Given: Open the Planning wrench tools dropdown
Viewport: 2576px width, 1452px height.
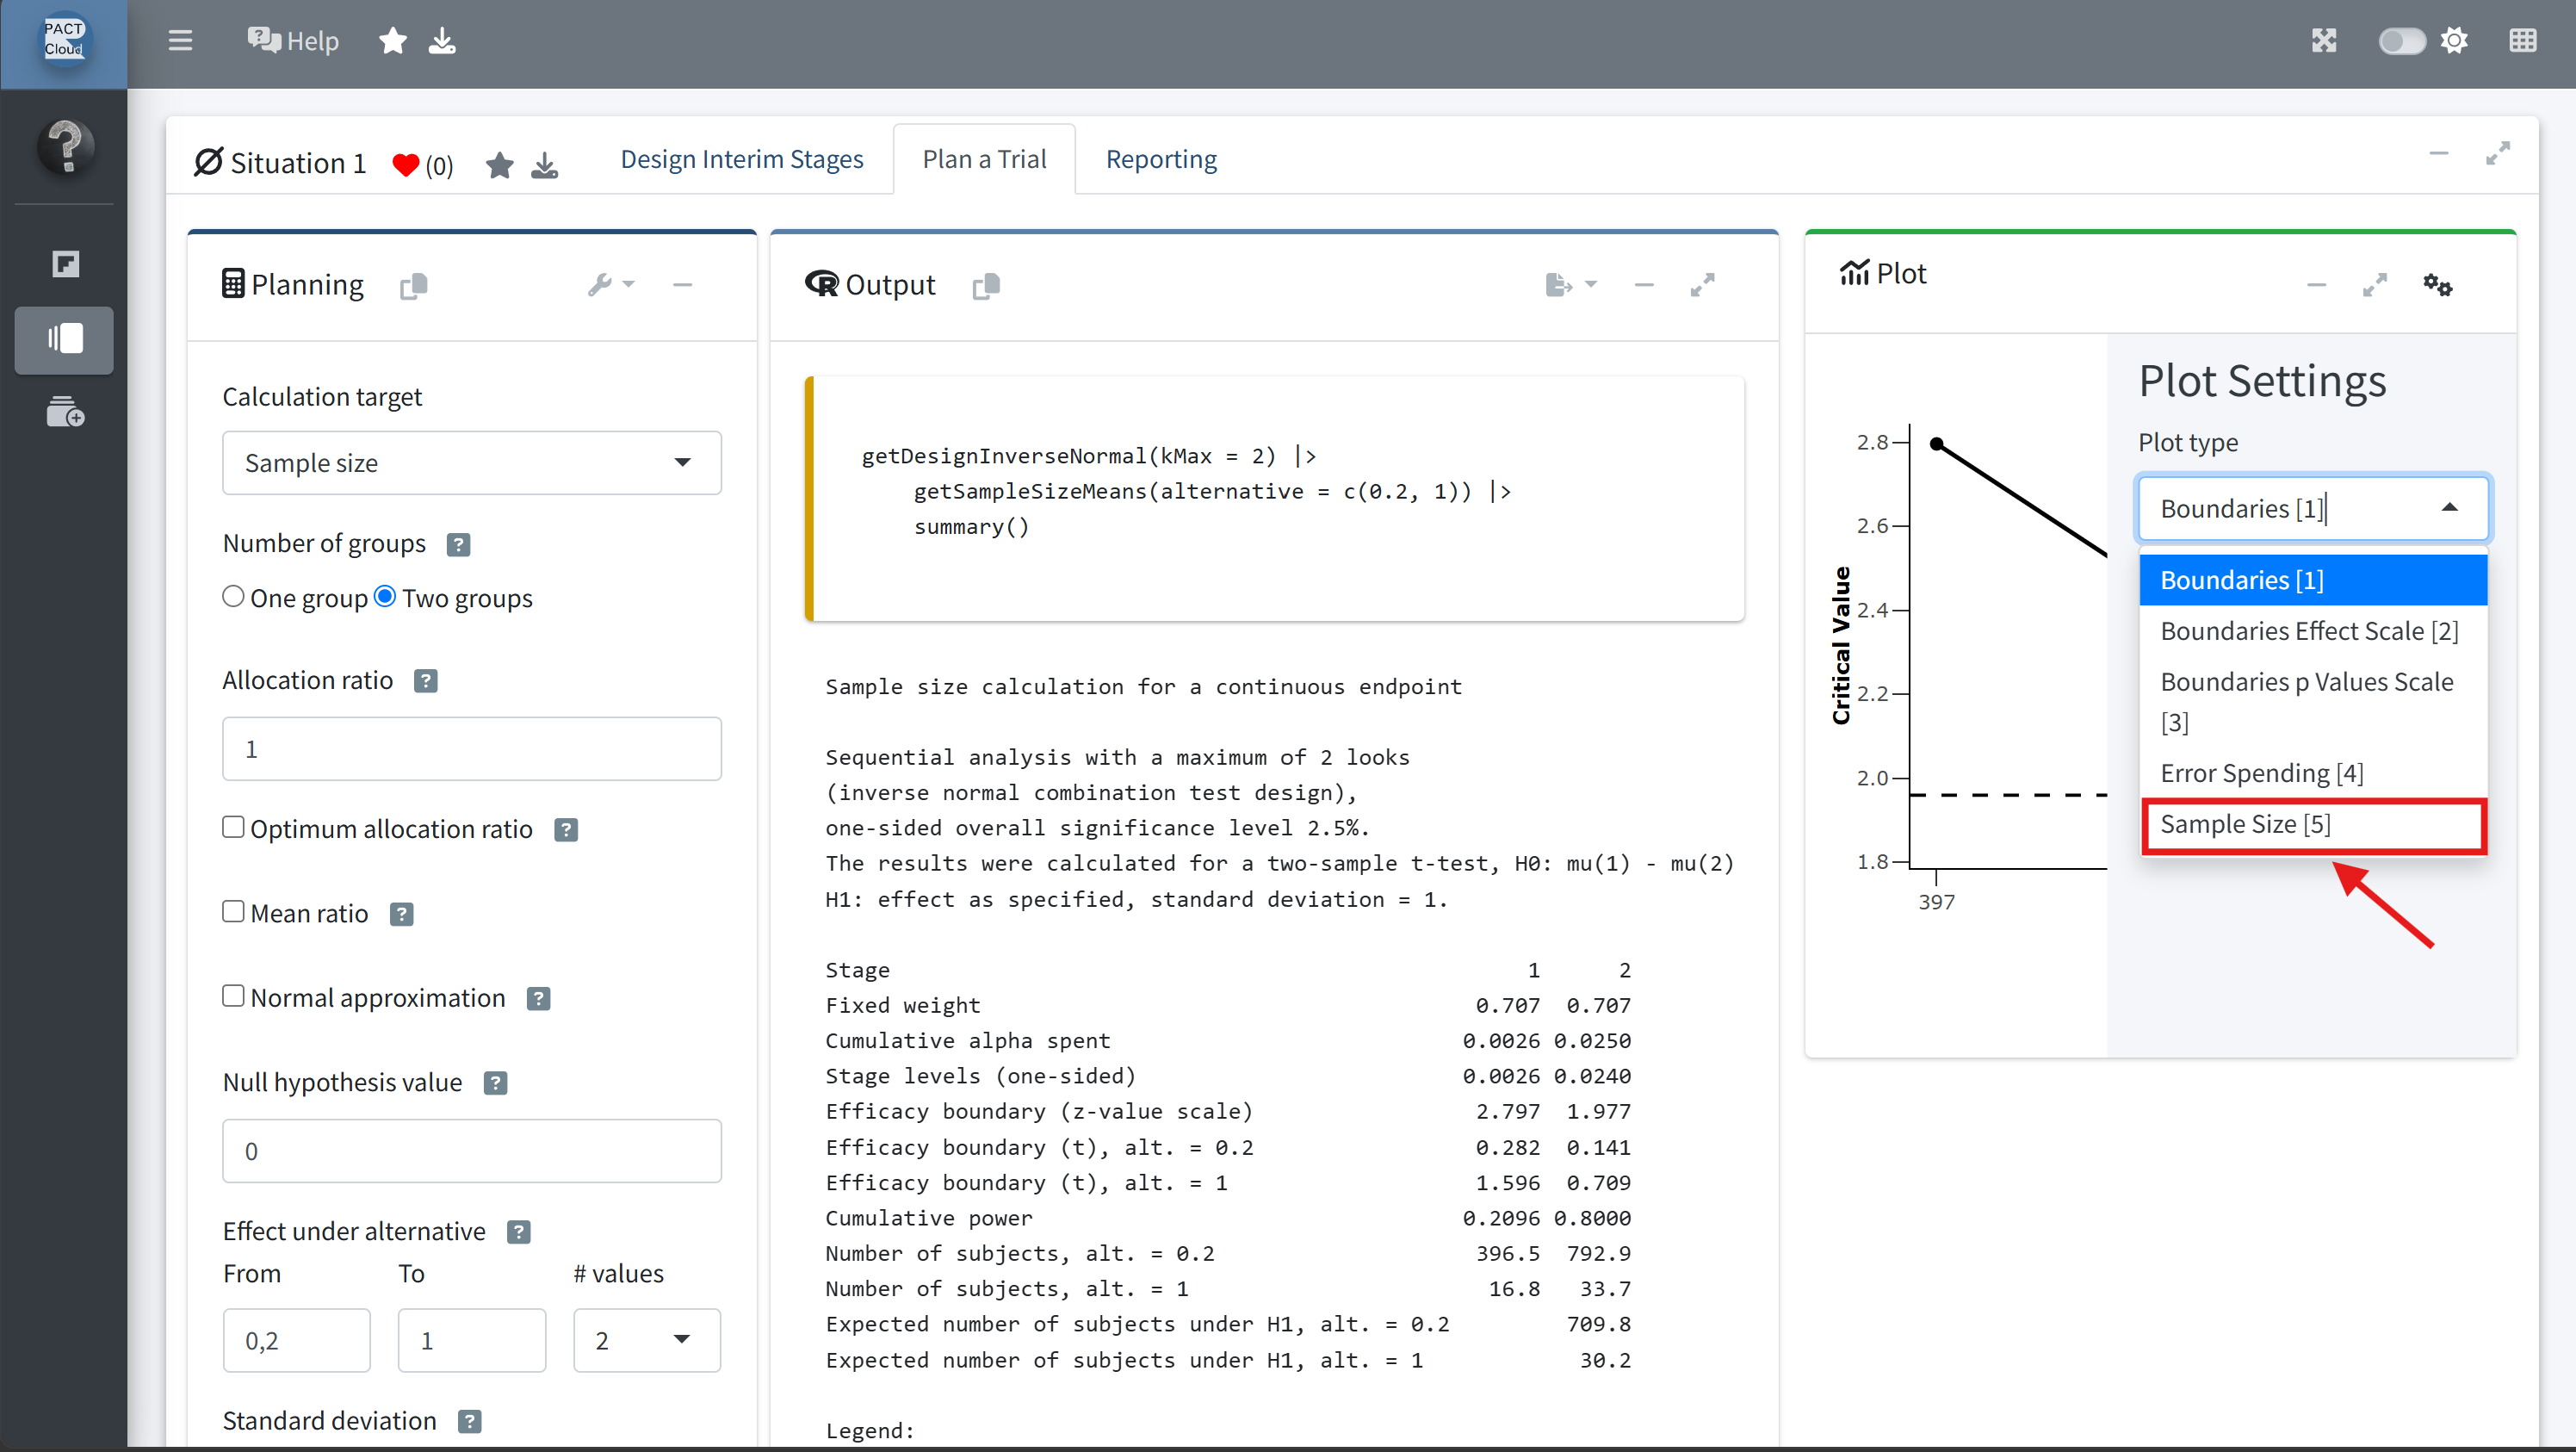Looking at the screenshot, I should point(611,285).
